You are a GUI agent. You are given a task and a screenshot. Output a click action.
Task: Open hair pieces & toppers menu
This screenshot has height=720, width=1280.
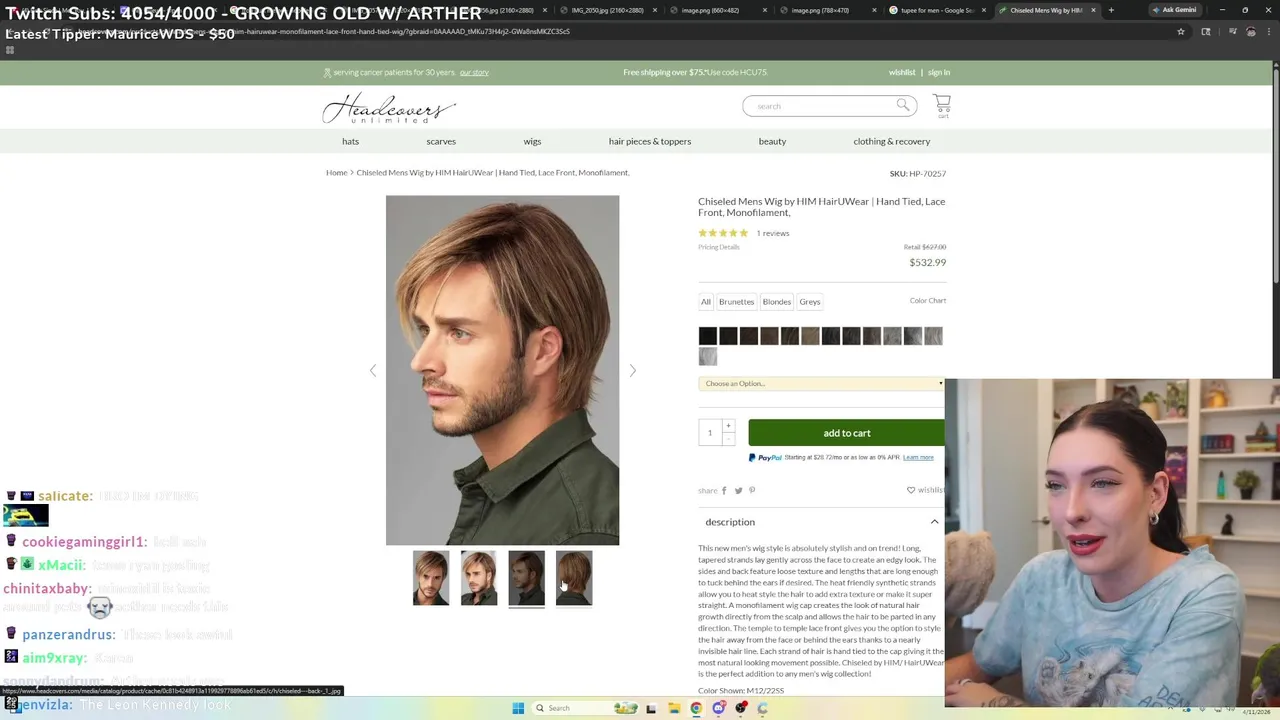pyautogui.click(x=650, y=141)
